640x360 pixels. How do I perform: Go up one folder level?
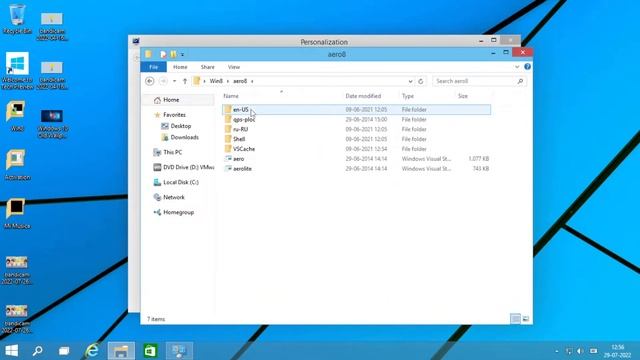[185, 81]
